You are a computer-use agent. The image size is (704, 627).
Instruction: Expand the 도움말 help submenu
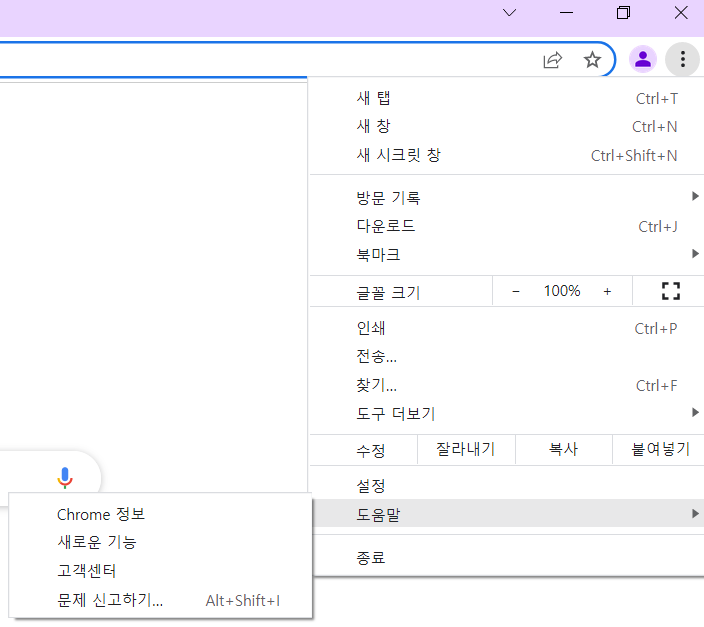(507, 514)
